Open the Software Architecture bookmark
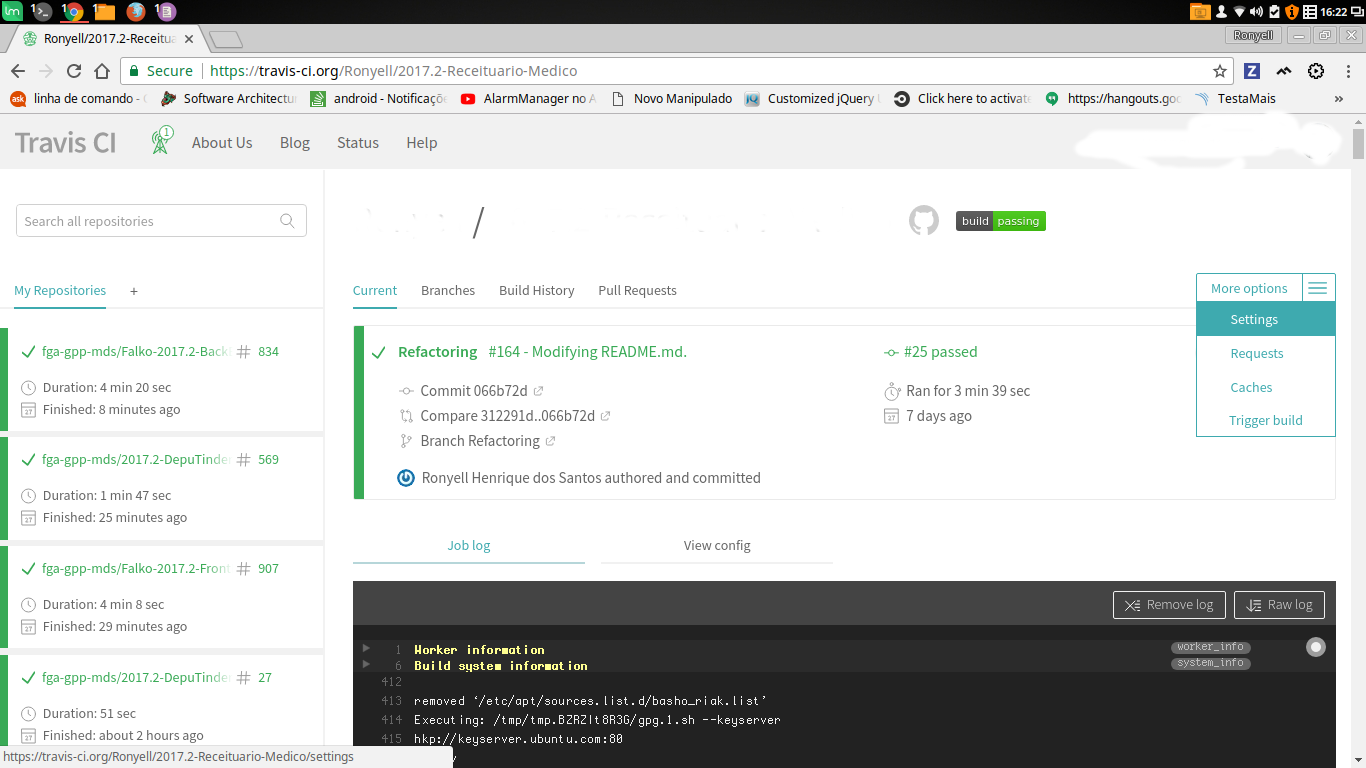1366x768 pixels. click(x=229, y=99)
